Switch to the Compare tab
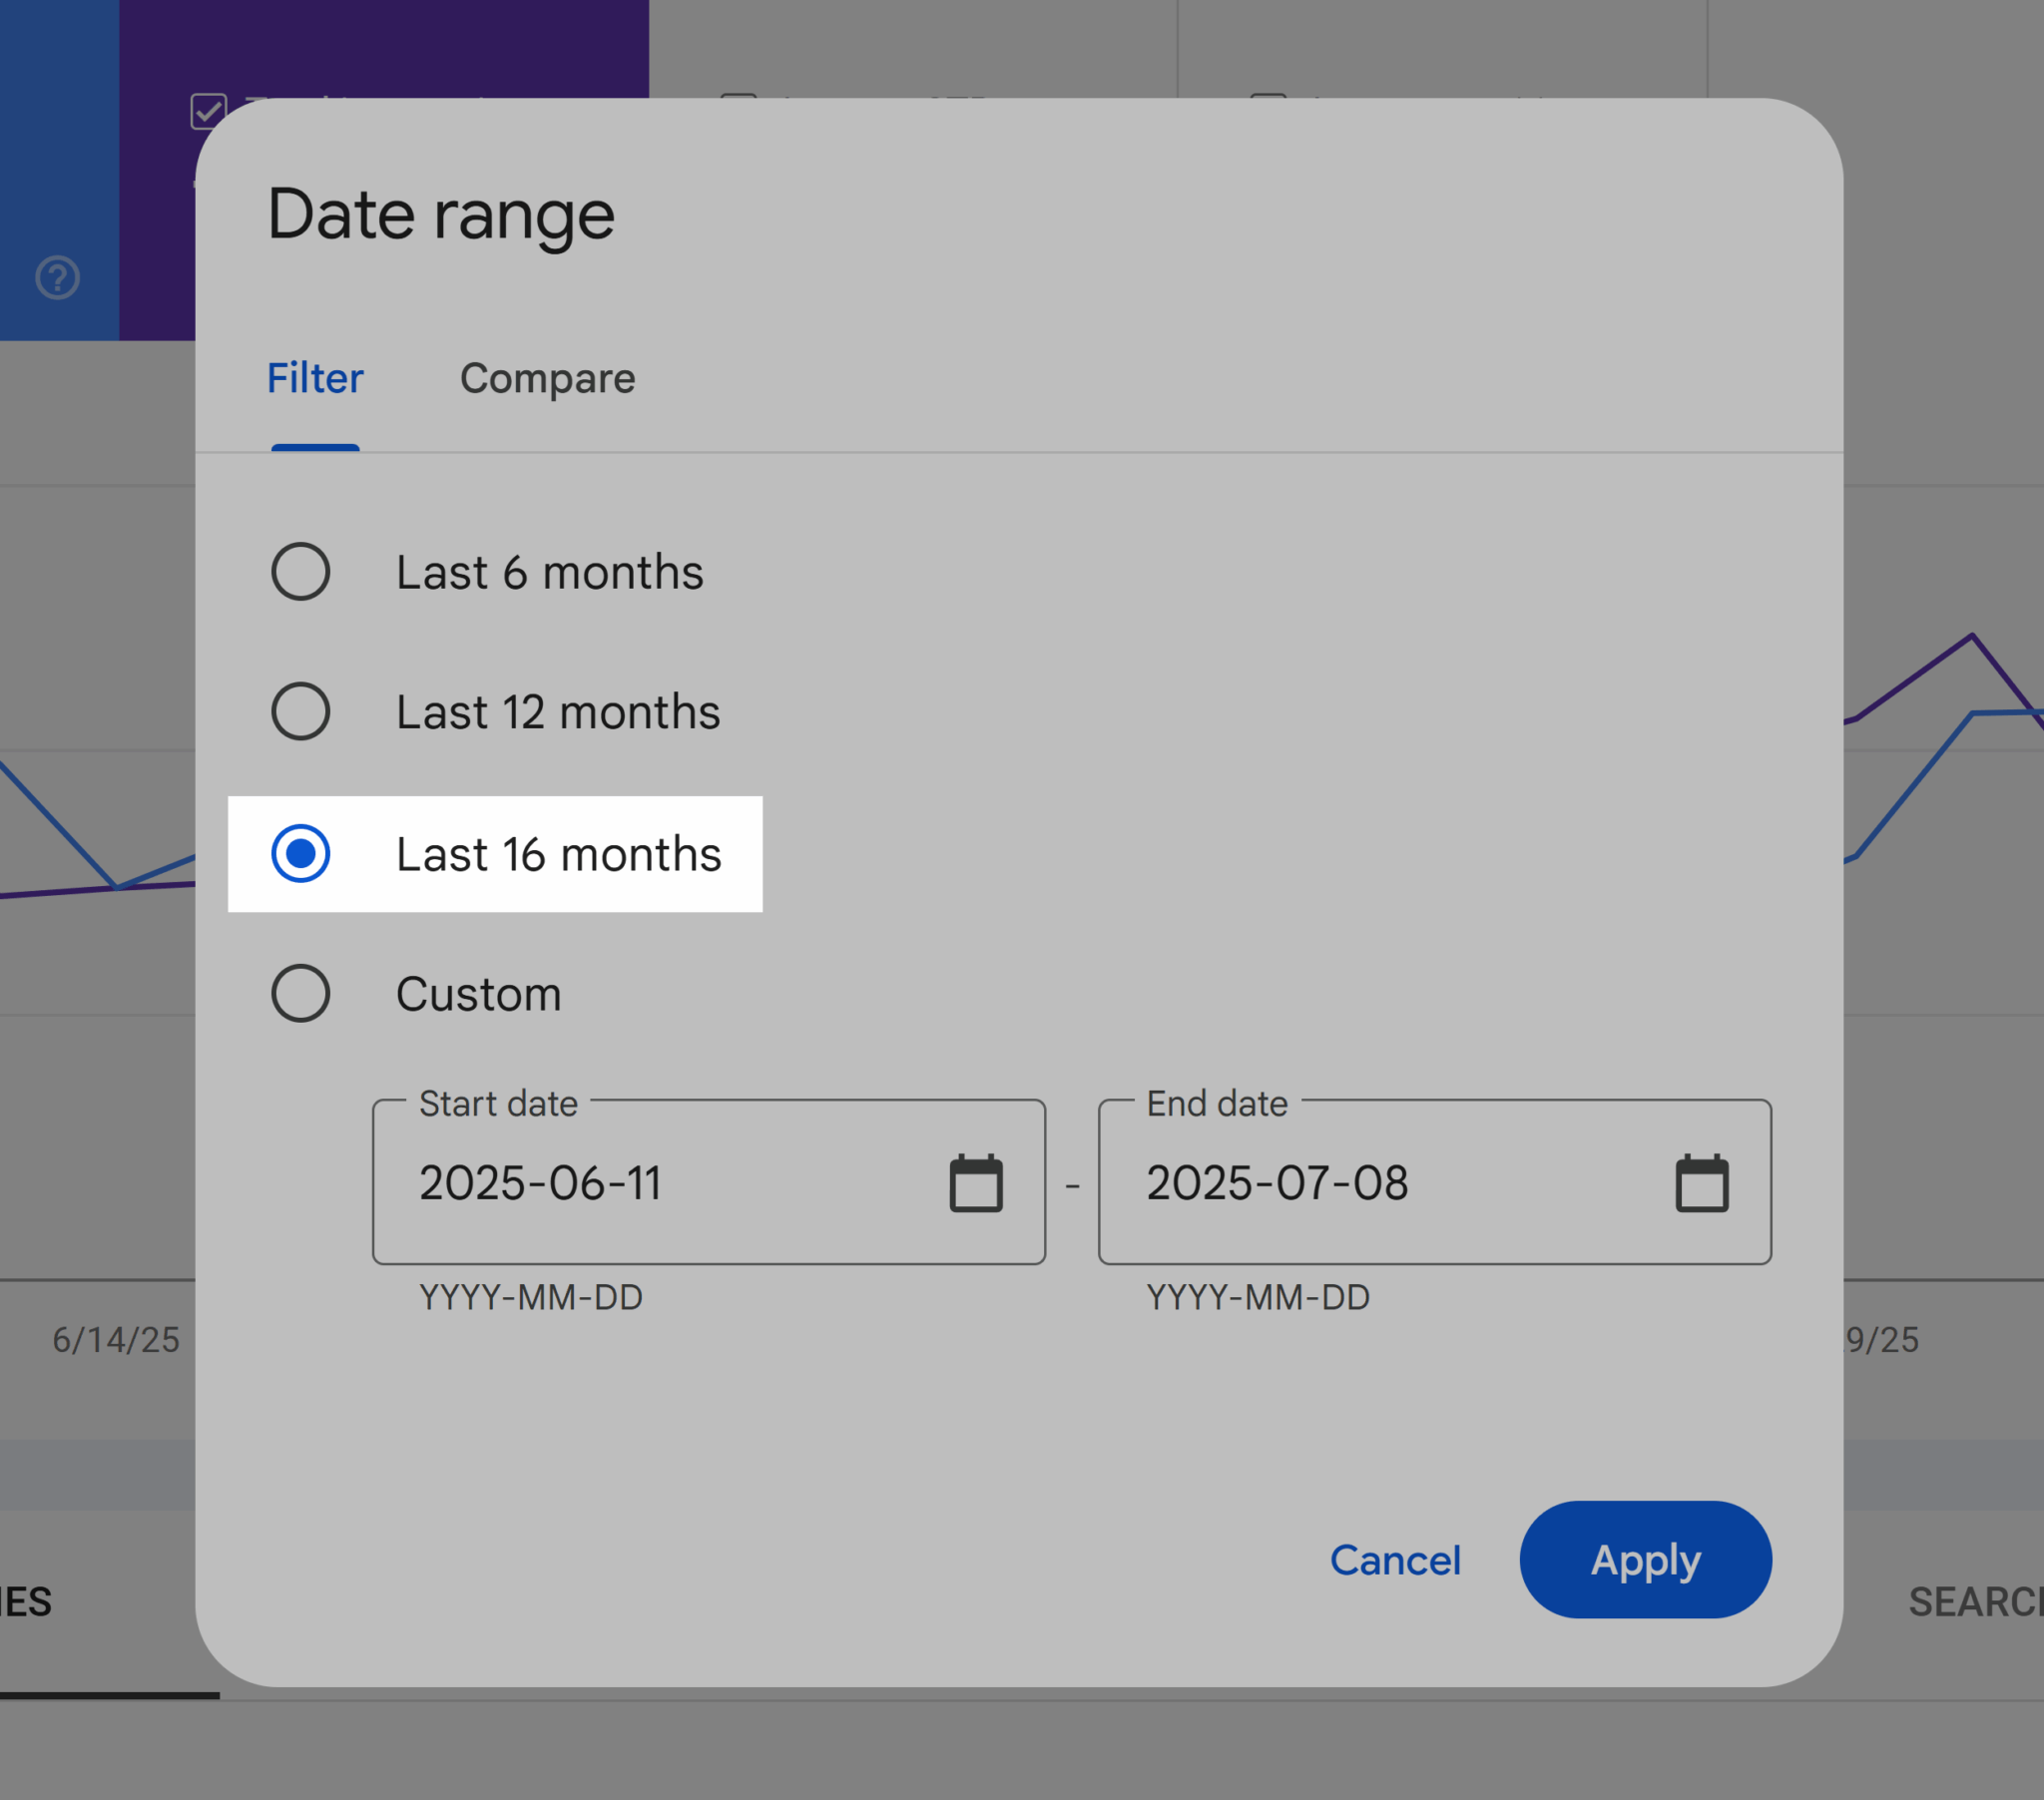The image size is (2044, 1800). 547,379
